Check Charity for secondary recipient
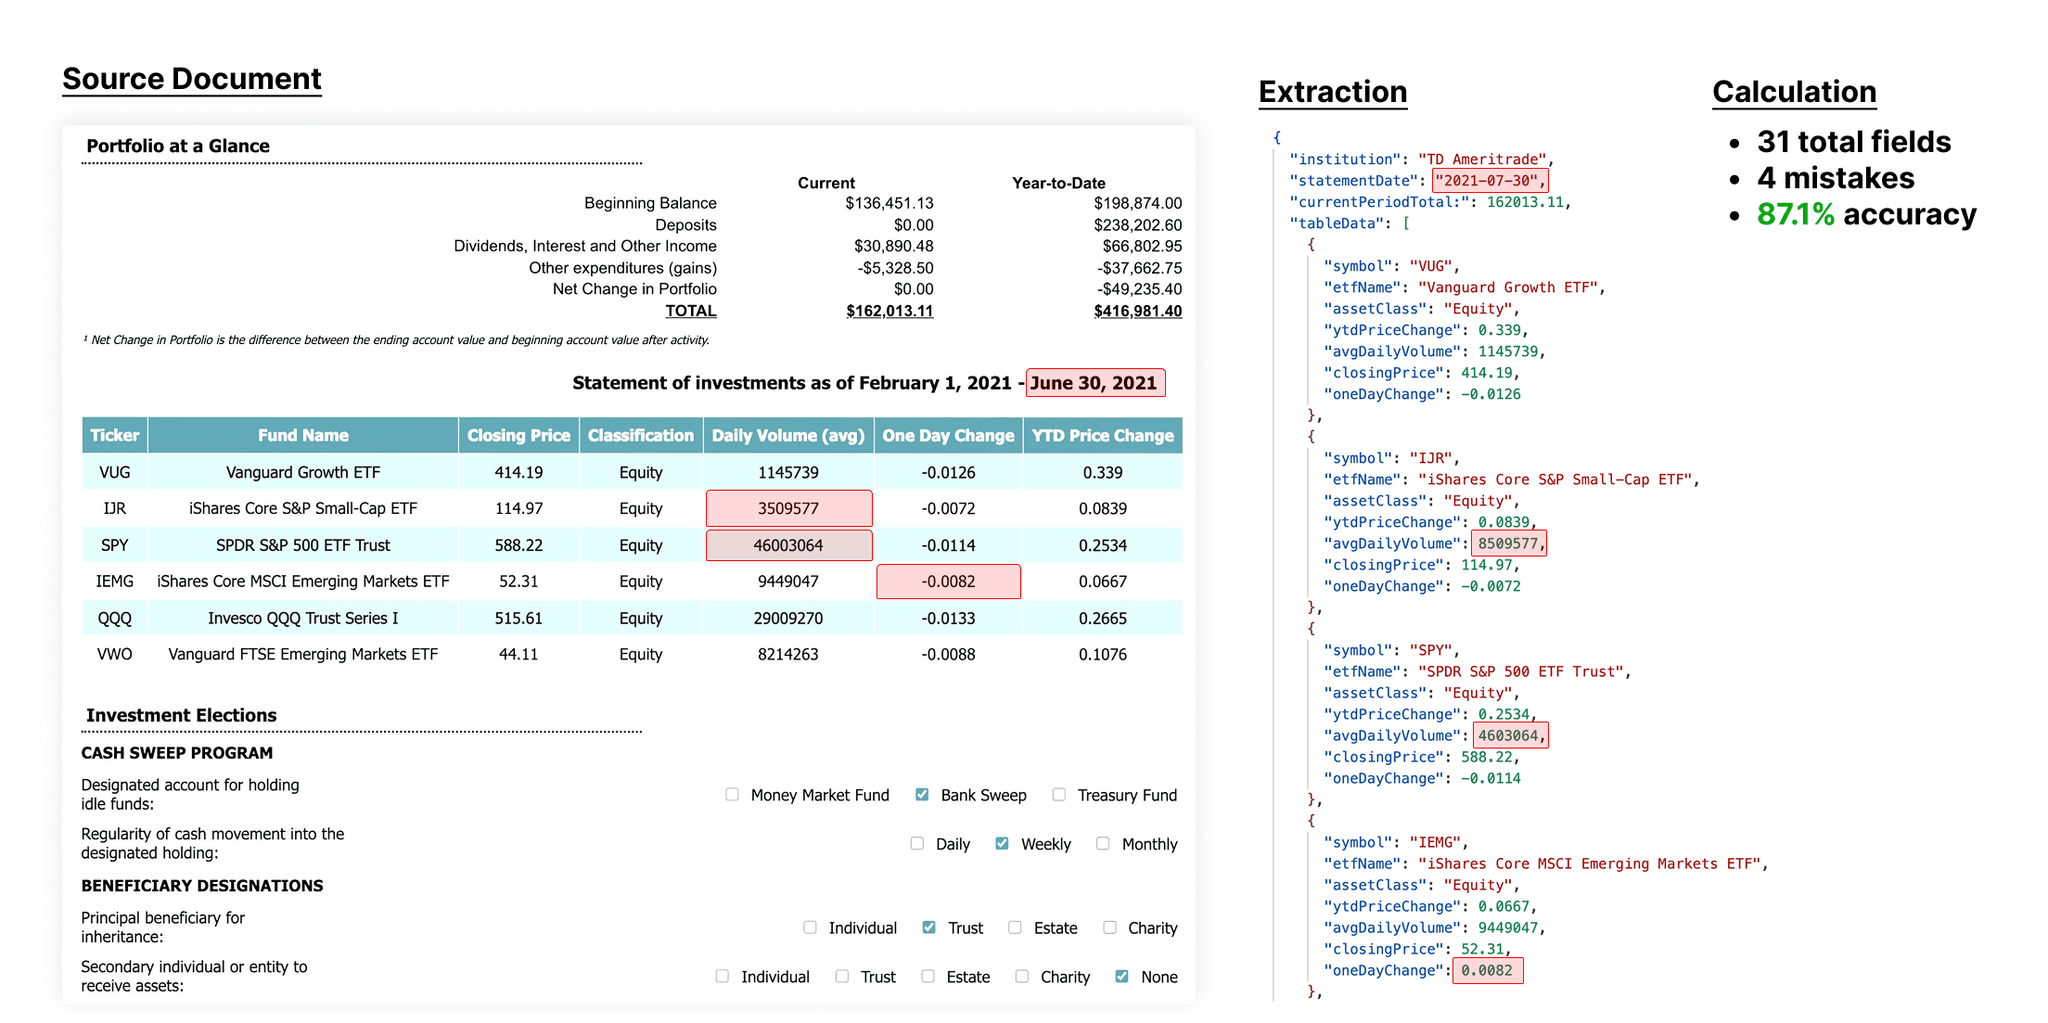2048x1023 pixels. (x=1022, y=976)
